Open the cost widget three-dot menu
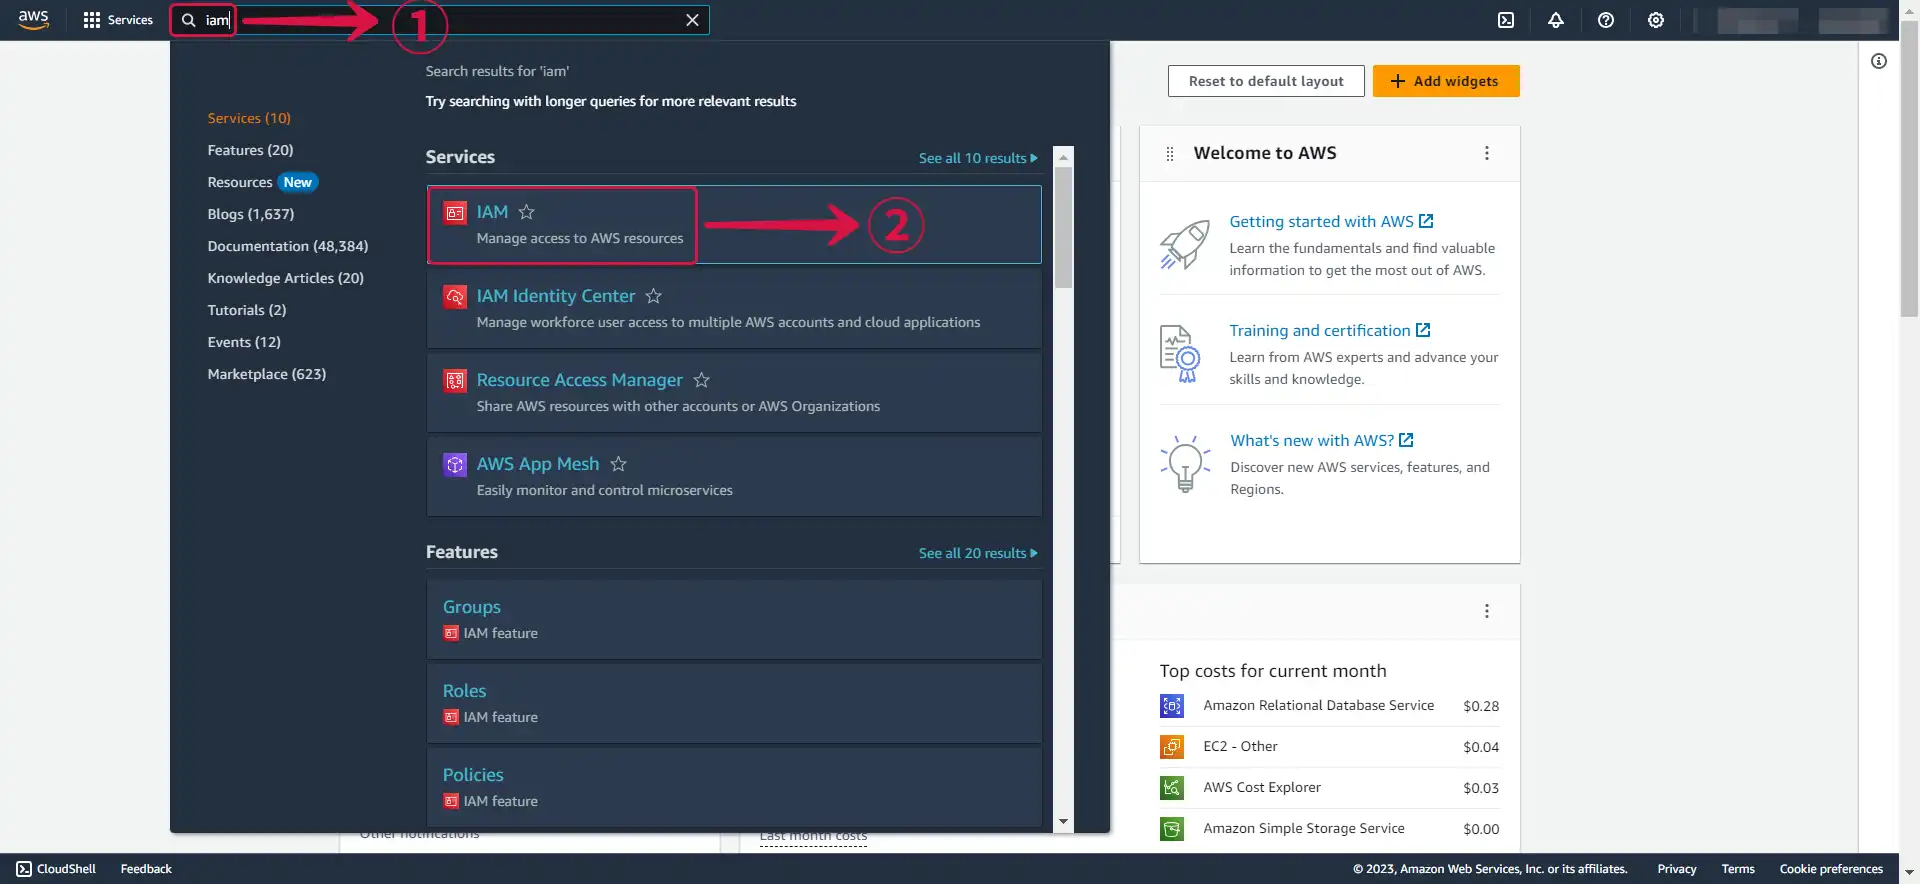The image size is (1920, 884). (x=1487, y=611)
